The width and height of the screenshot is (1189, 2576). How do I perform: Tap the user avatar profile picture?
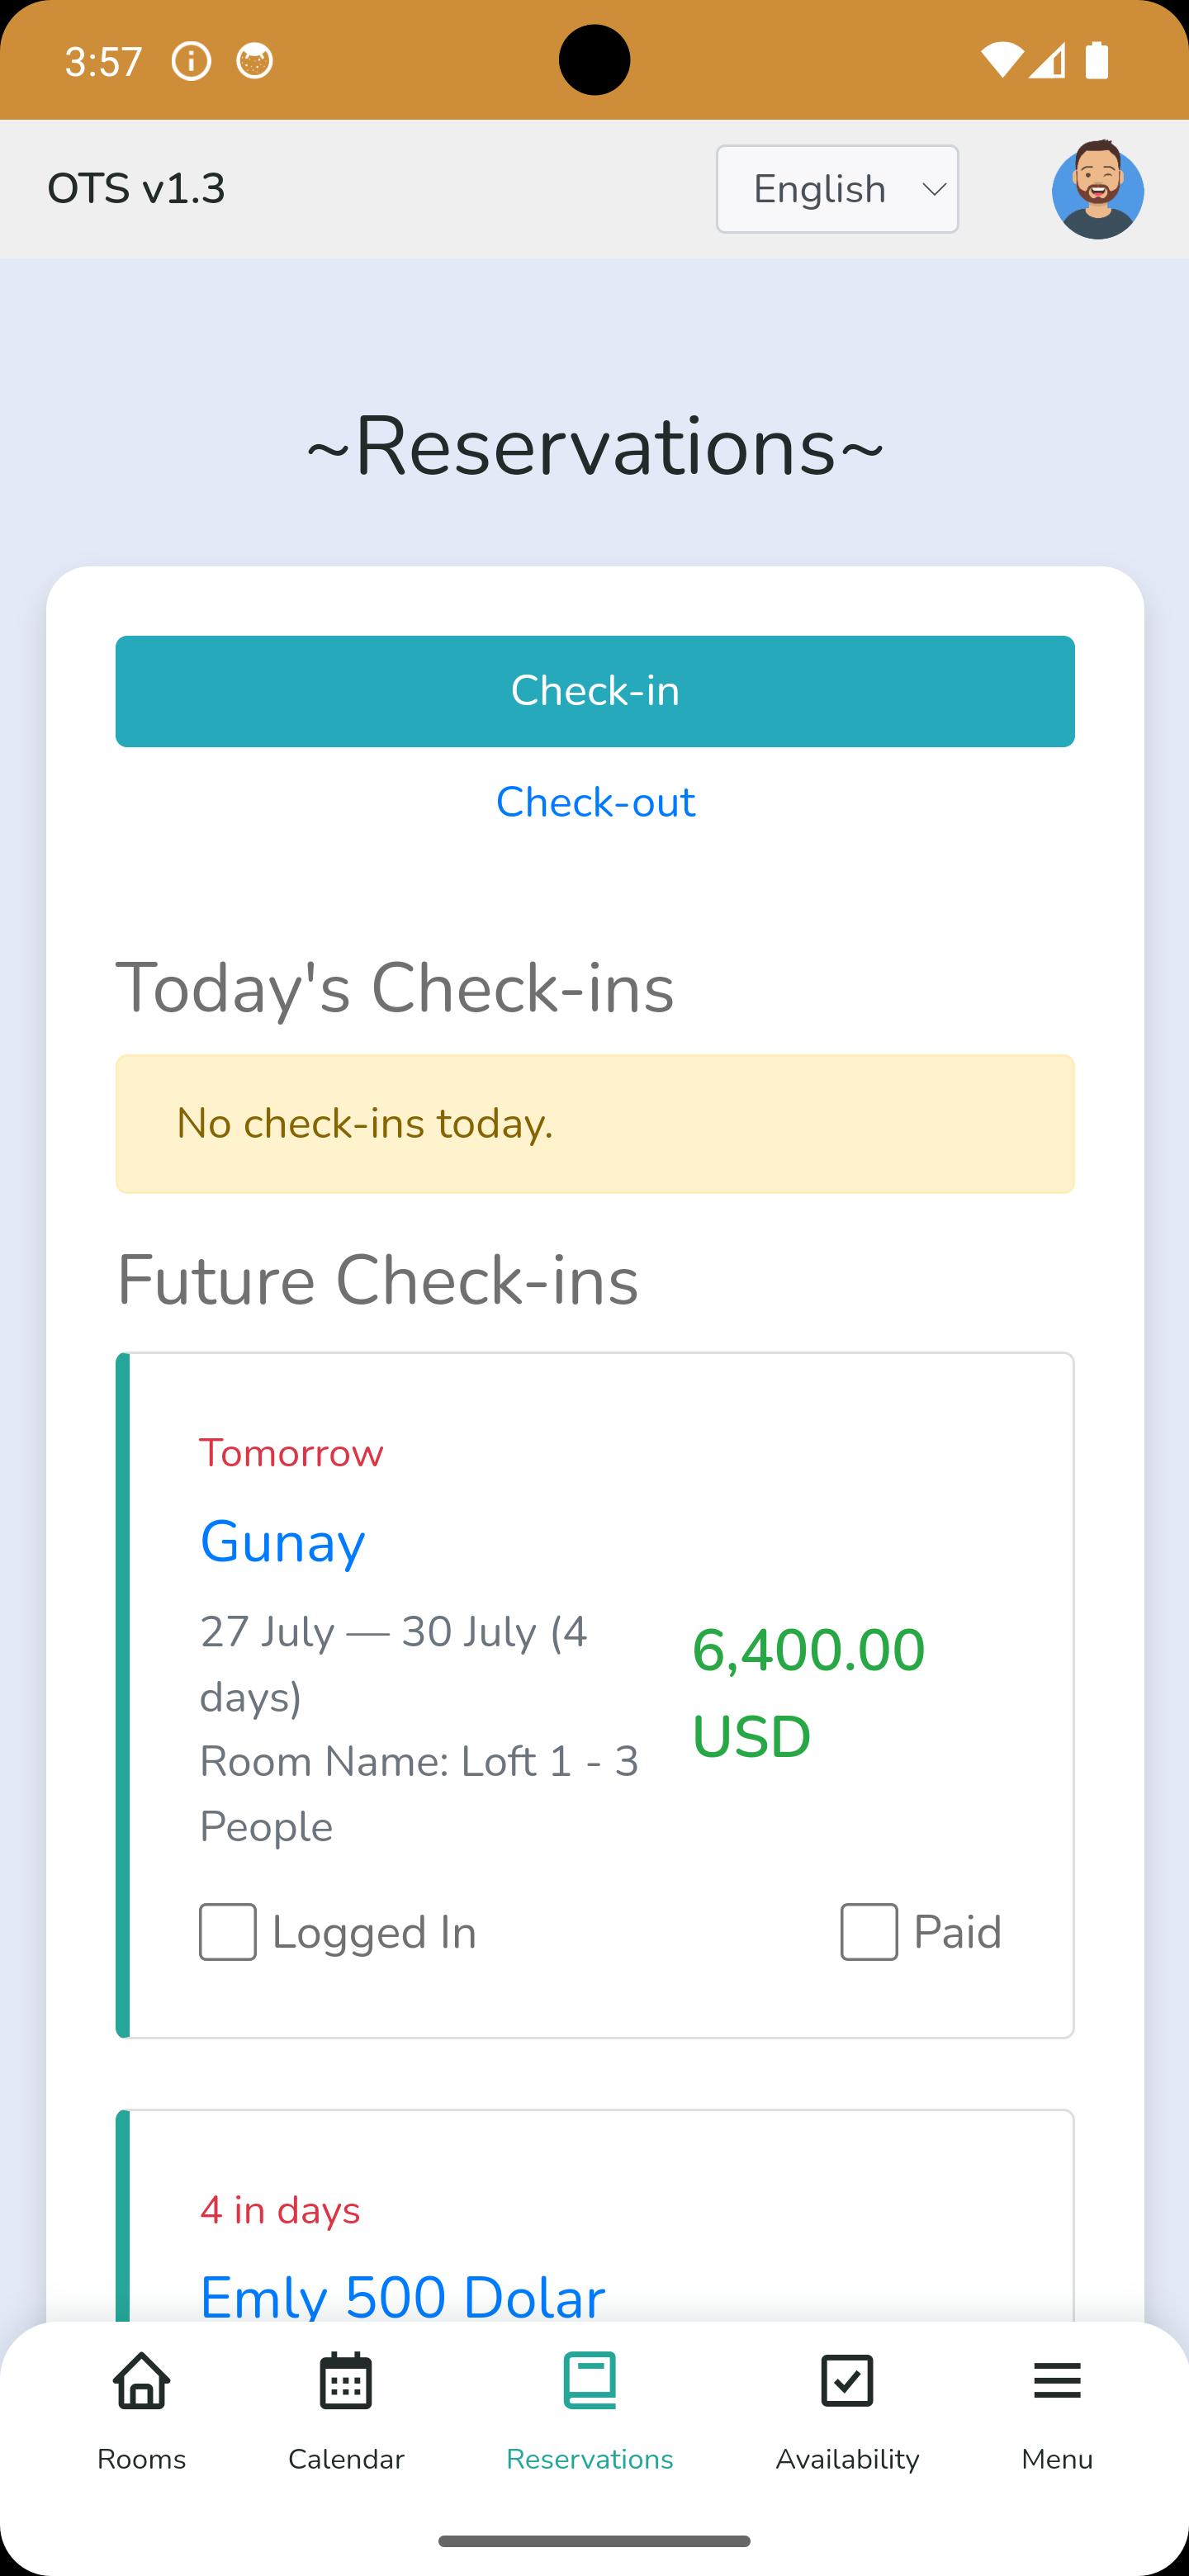[1098, 189]
